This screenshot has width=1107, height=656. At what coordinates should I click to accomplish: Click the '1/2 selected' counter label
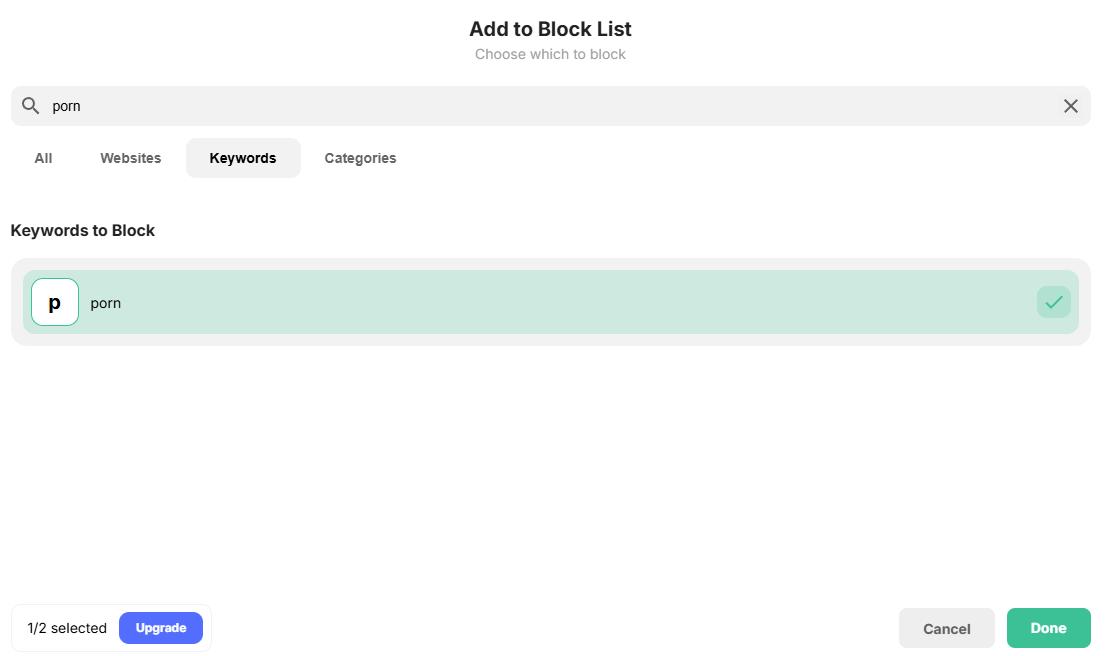(x=65, y=628)
